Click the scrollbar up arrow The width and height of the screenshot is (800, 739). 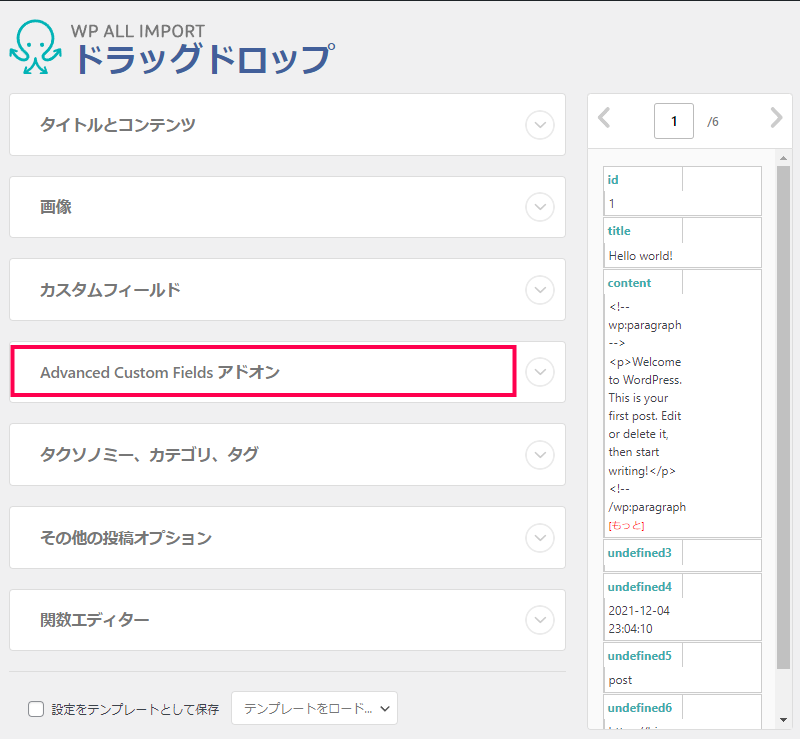[783, 158]
